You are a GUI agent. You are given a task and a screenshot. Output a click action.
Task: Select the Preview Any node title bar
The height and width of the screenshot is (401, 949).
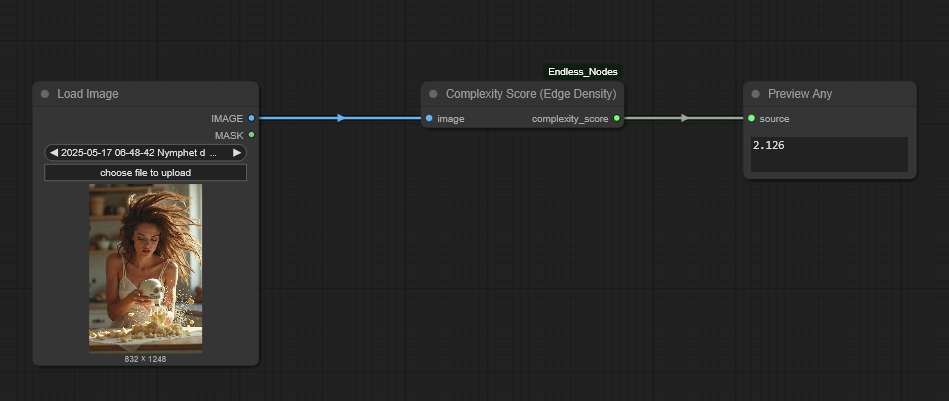[800, 94]
